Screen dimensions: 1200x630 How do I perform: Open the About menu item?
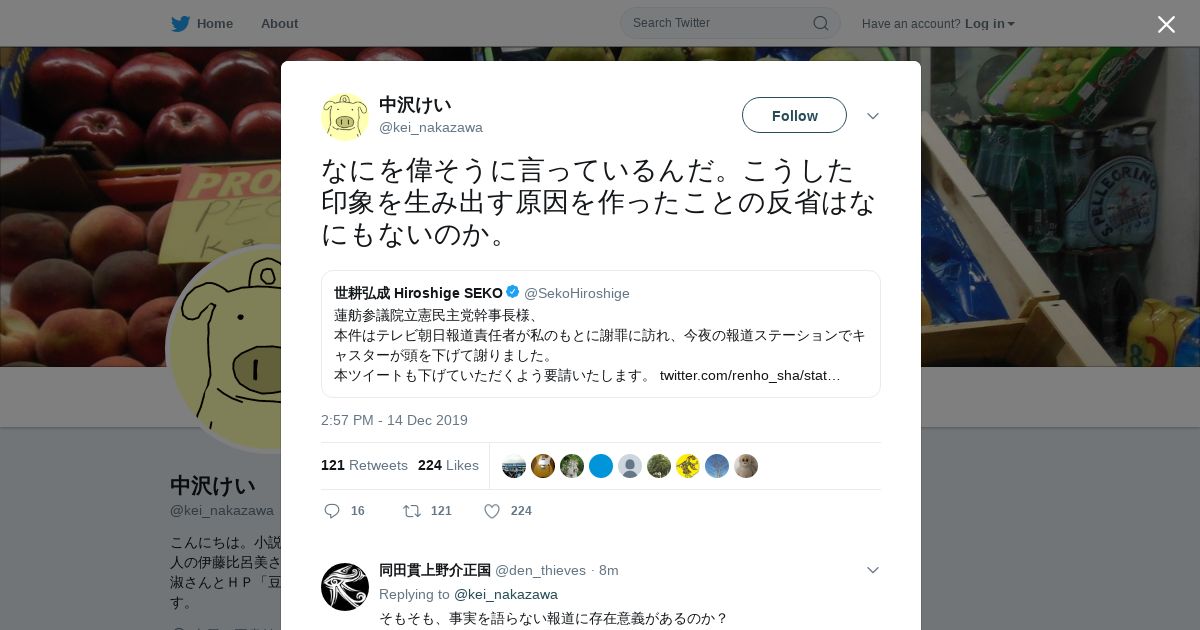[279, 23]
